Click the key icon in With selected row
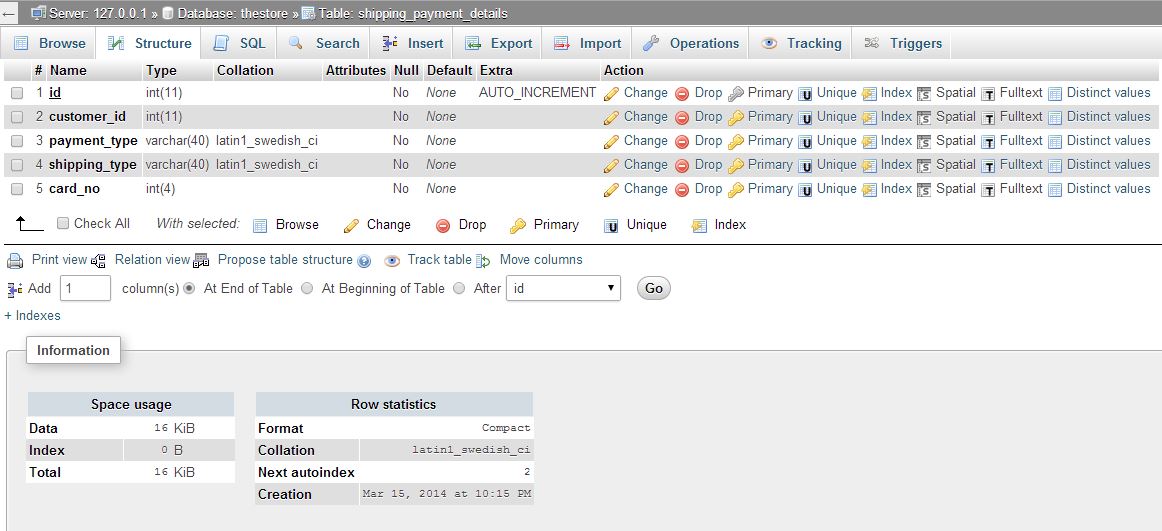 pyautogui.click(x=518, y=225)
